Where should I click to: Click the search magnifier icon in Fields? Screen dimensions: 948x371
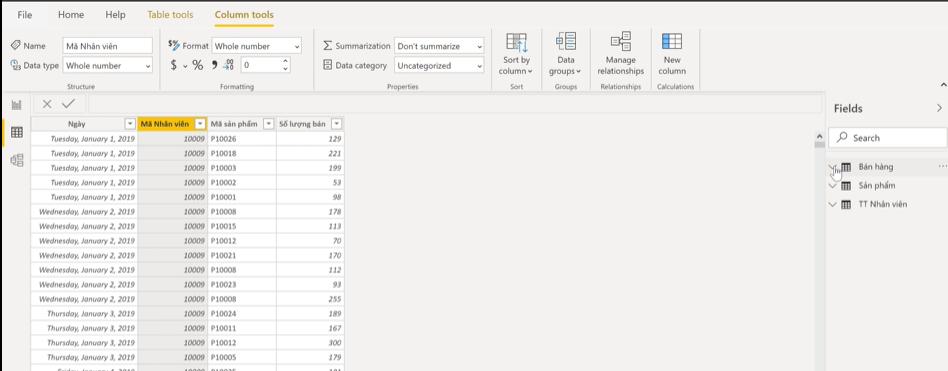(x=842, y=138)
